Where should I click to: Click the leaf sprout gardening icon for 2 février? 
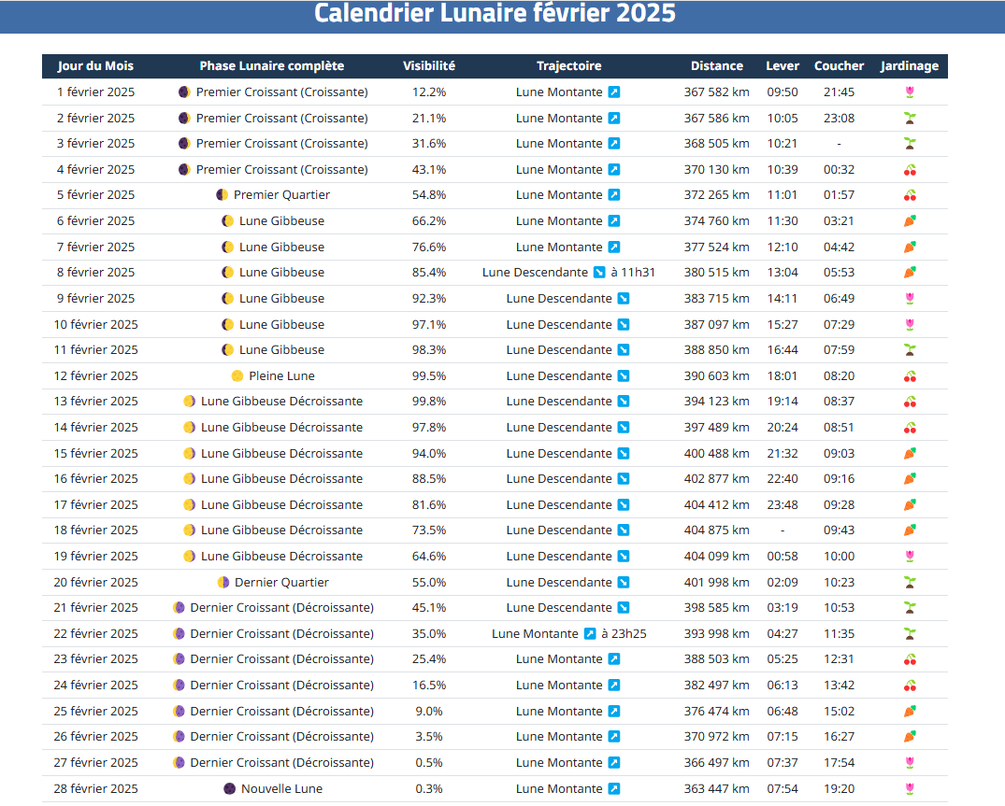(909, 119)
